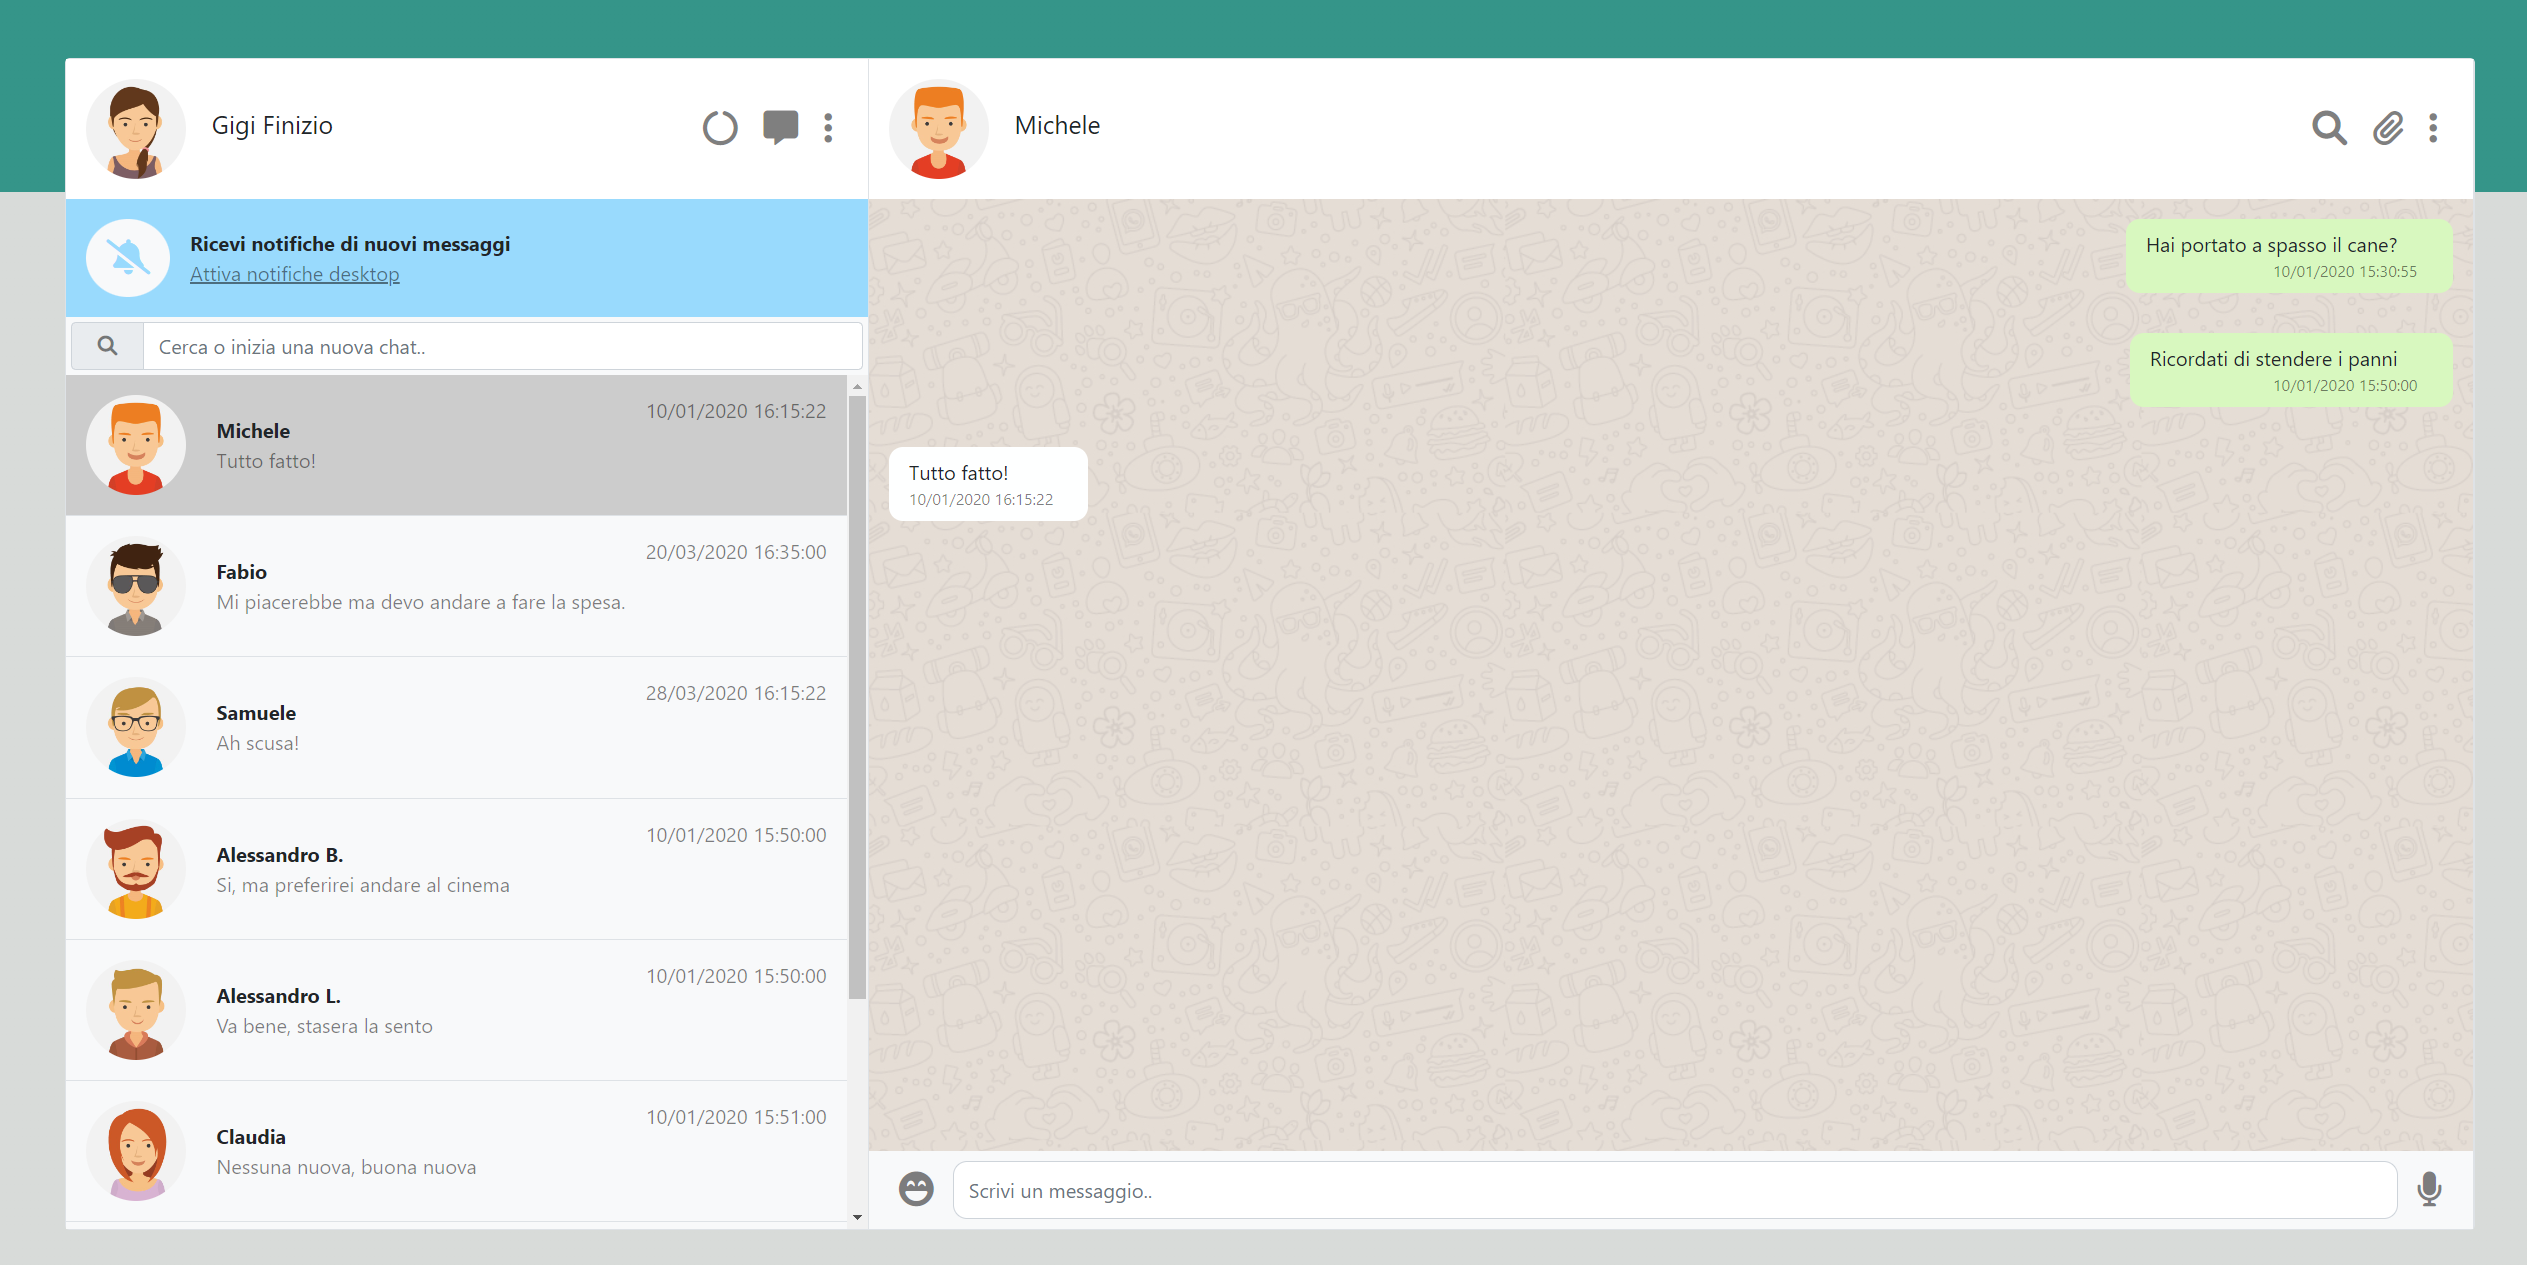This screenshot has width=2527, height=1265.
Task: Open new chat bubble icon
Action: (x=780, y=127)
